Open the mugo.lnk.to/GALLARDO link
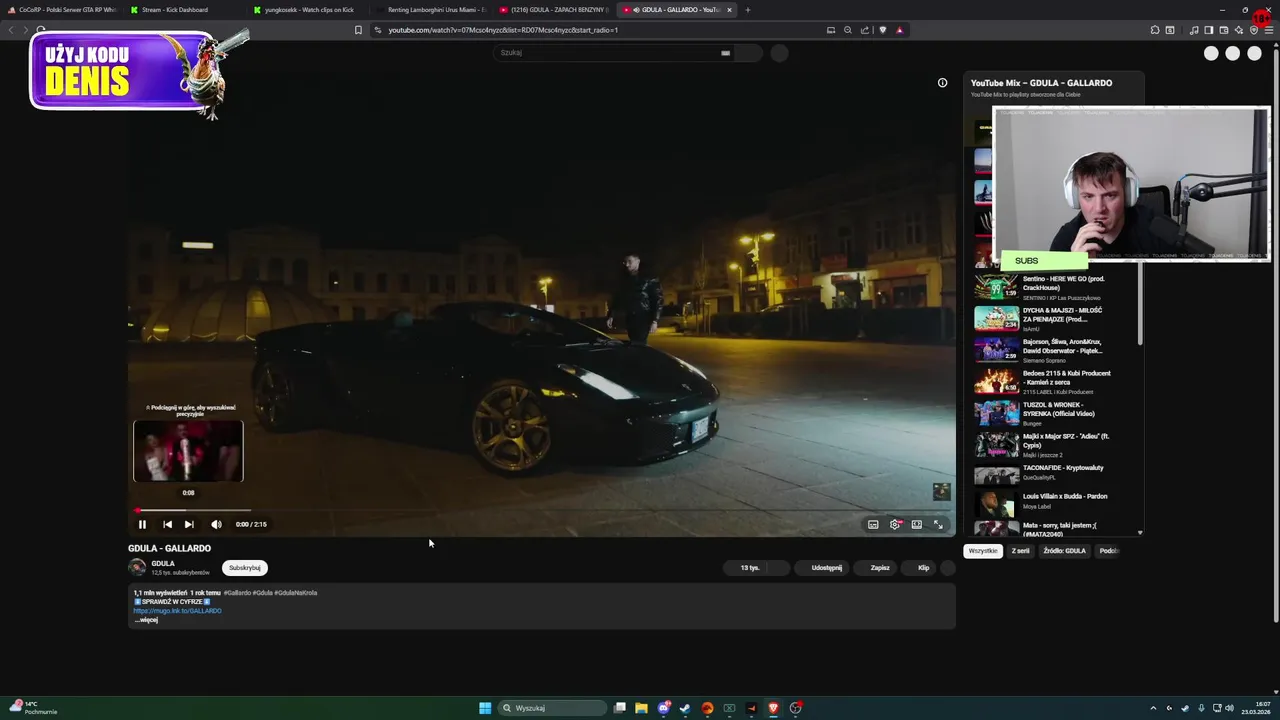 [177, 610]
